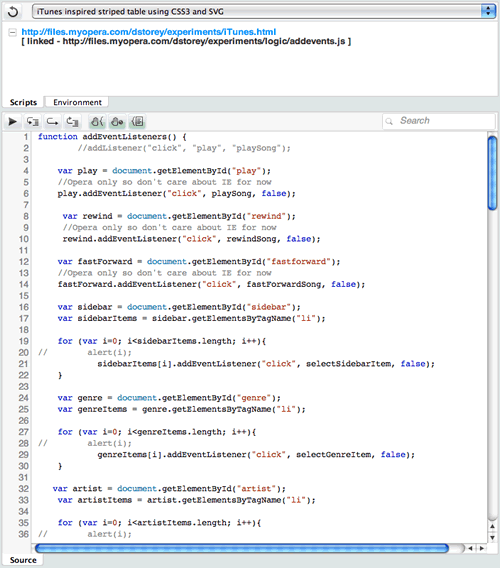Click the Step Out debugger icon
The width and height of the screenshot is (500, 568).
click(x=72, y=122)
